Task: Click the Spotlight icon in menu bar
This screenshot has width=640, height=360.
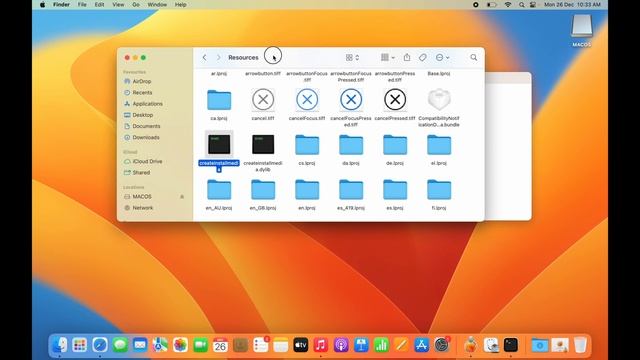Action: pos(521,4)
